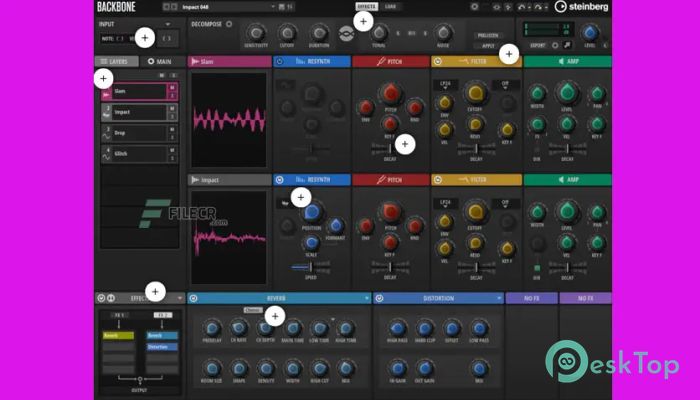Save the Impact 048 preset with the disk icon
The height and width of the screenshot is (400, 700).
282,7
